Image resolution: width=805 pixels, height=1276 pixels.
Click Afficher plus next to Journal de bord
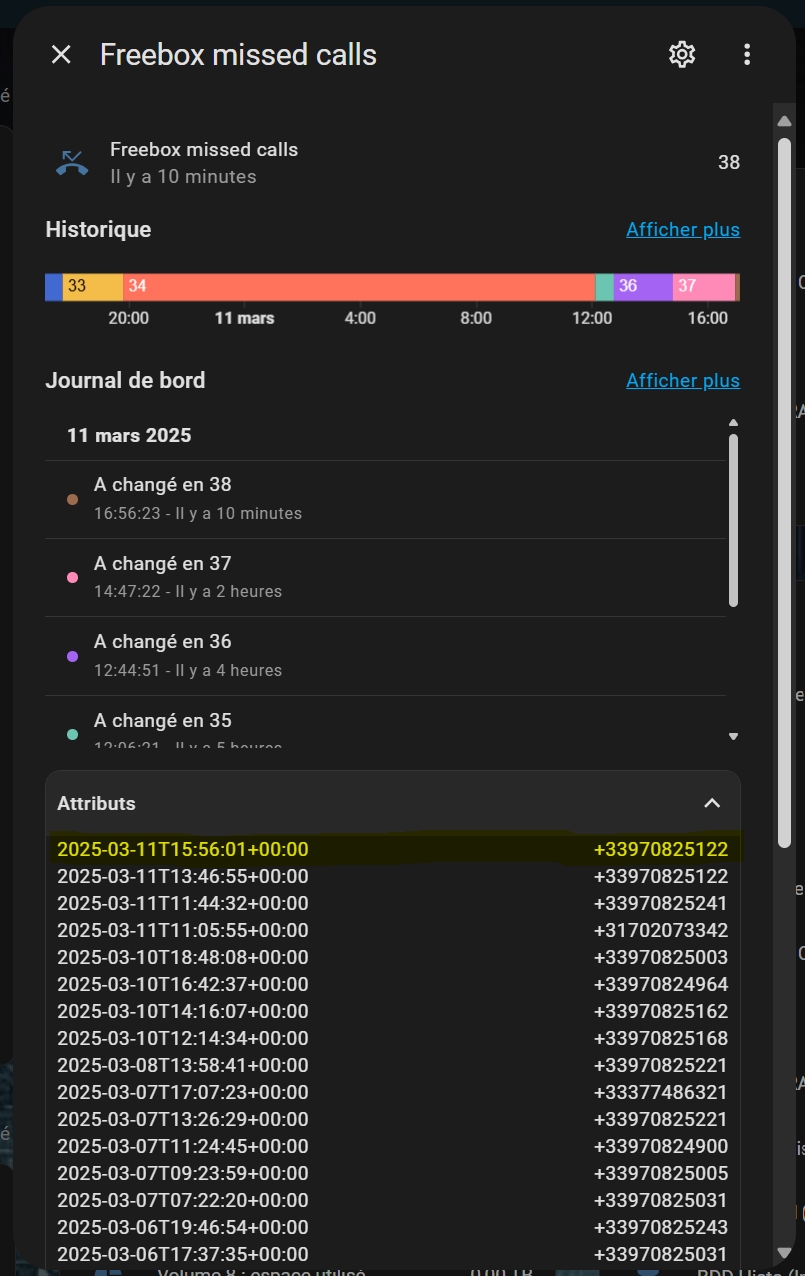tap(683, 381)
